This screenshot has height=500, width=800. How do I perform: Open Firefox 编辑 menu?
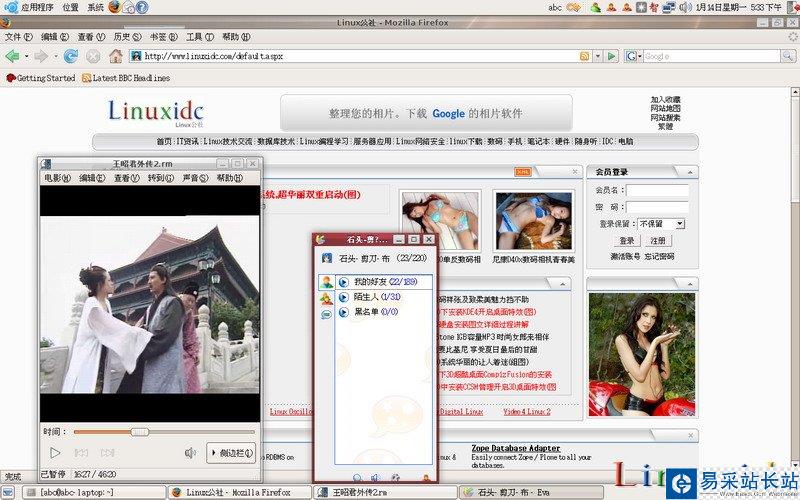[55, 37]
